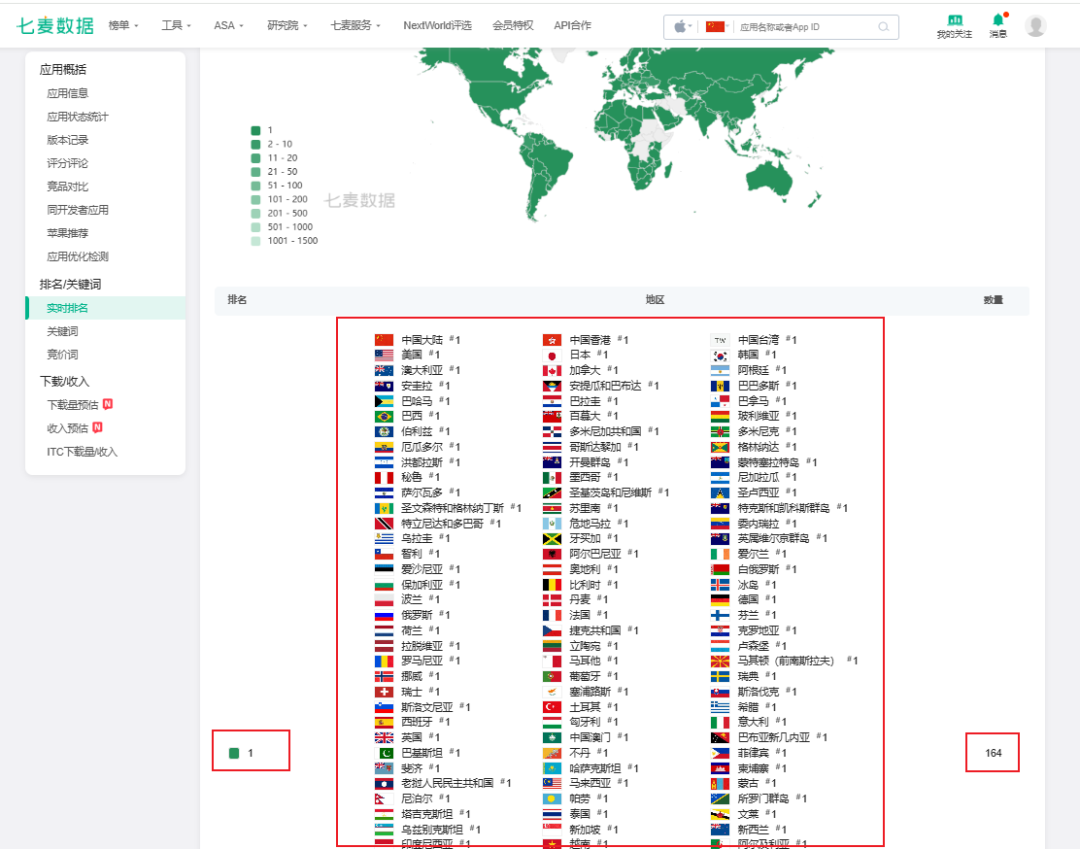Image resolution: width=1080 pixels, height=849 pixels.
Task: Click the search magnifier icon
Action: pyautogui.click(x=883, y=27)
